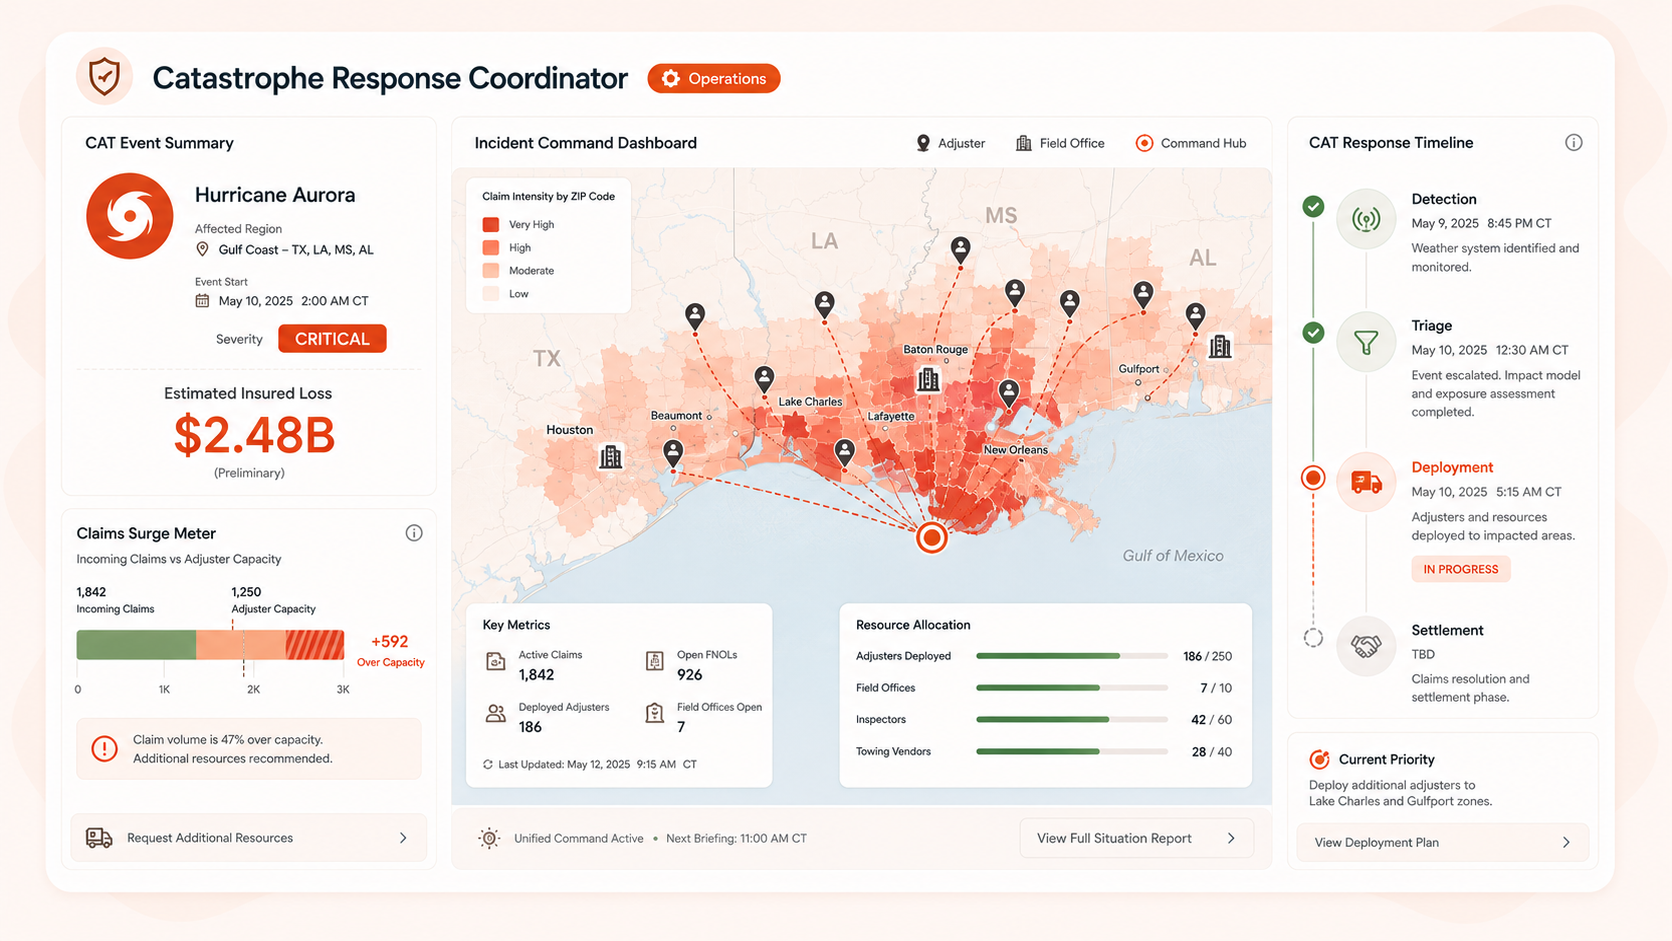Click the striped over-capacity segment of surge bar
The image size is (1672, 941).
(x=315, y=645)
